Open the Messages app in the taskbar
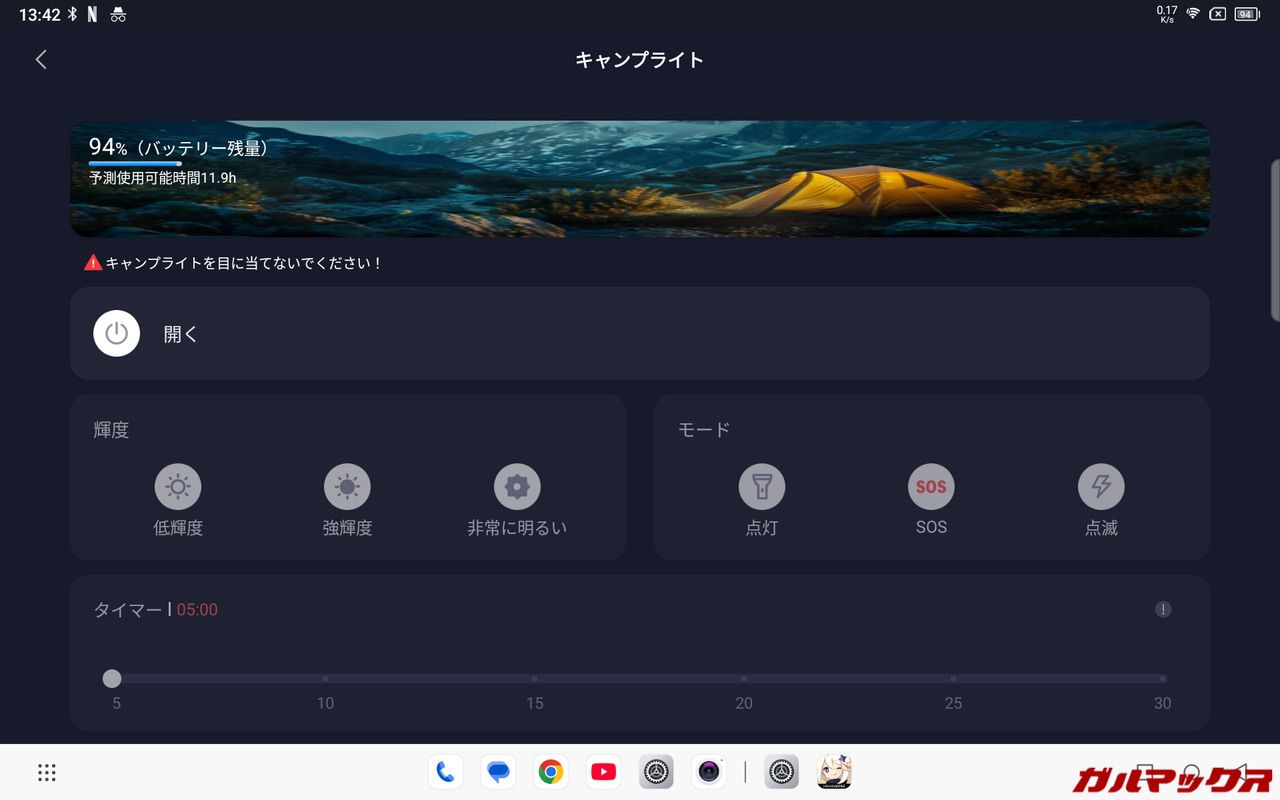This screenshot has height=800, width=1280. point(498,772)
